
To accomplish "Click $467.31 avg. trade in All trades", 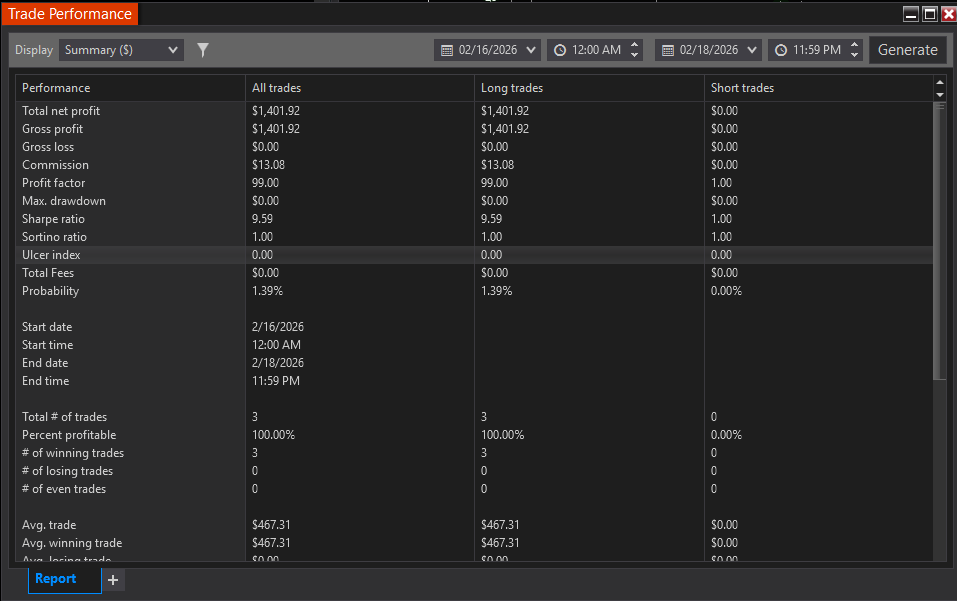I will tap(271, 525).
